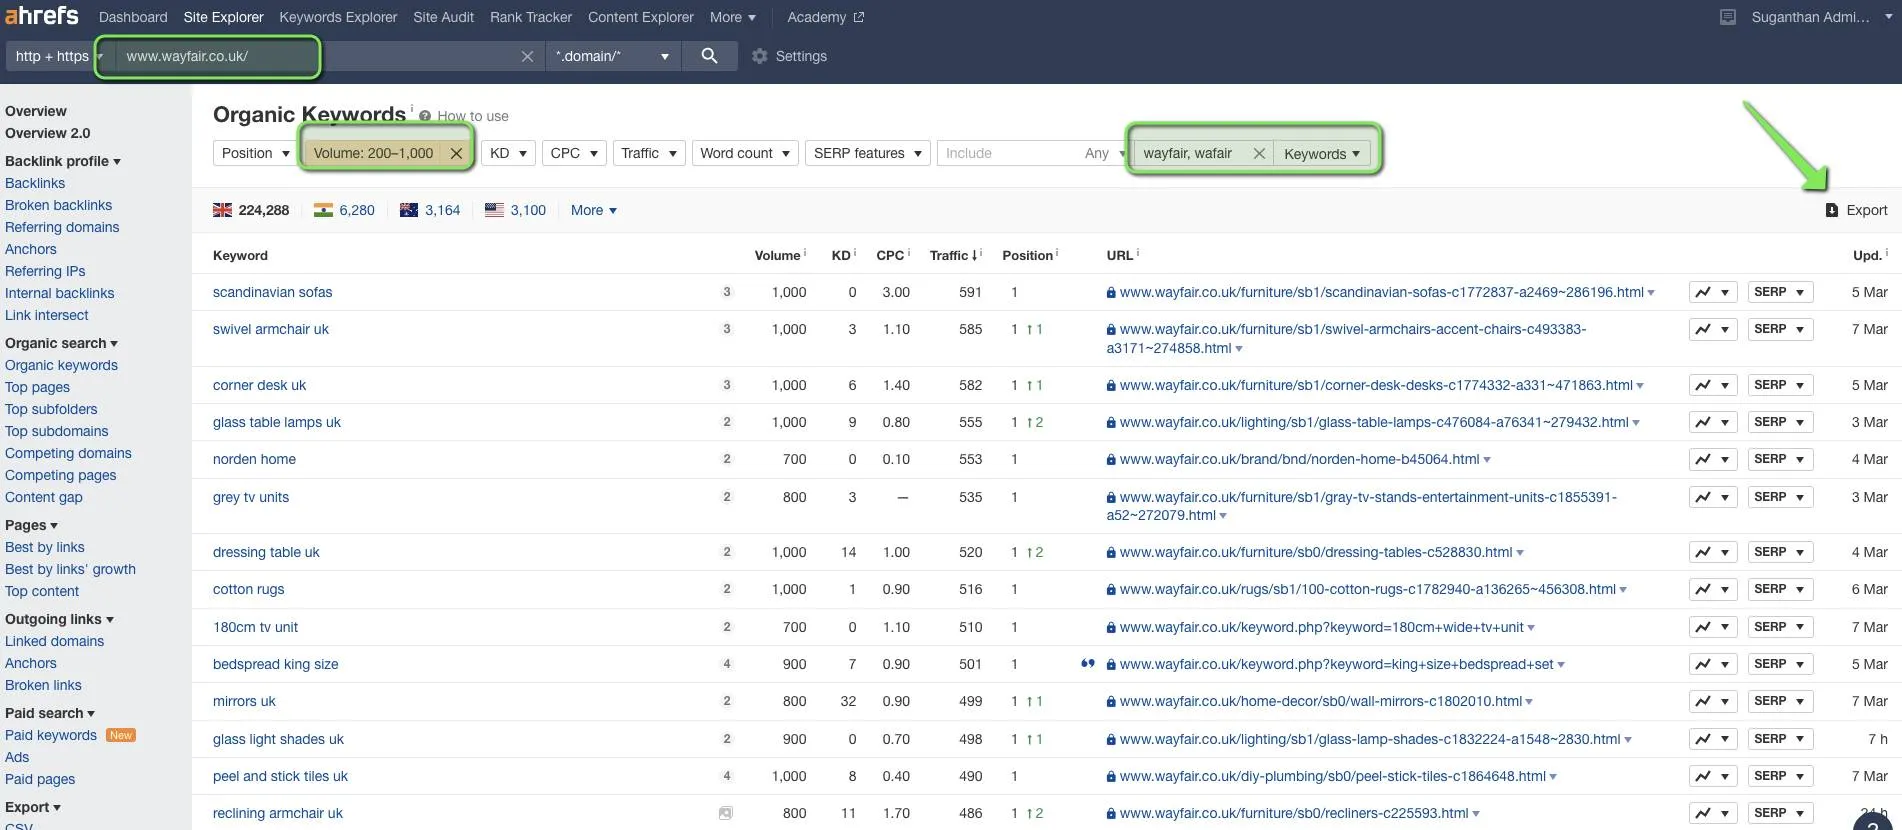The height and width of the screenshot is (830, 1902).
Task: Open the Any match dropdown
Action: (x=1105, y=153)
